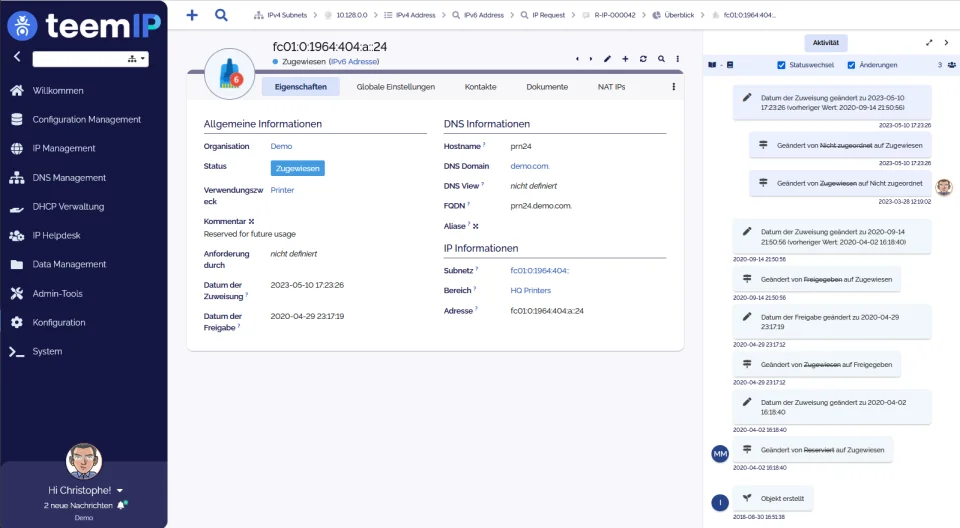Click Konfiguration gear icon
This screenshot has width=960, height=528.
click(17, 322)
